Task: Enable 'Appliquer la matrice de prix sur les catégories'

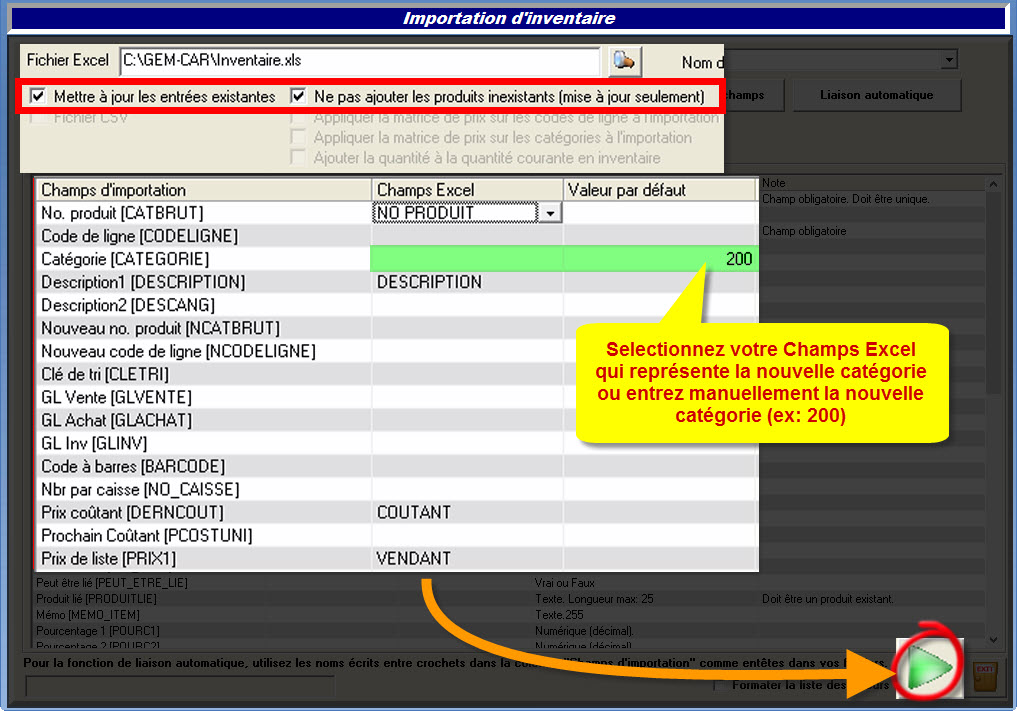Action: [298, 137]
